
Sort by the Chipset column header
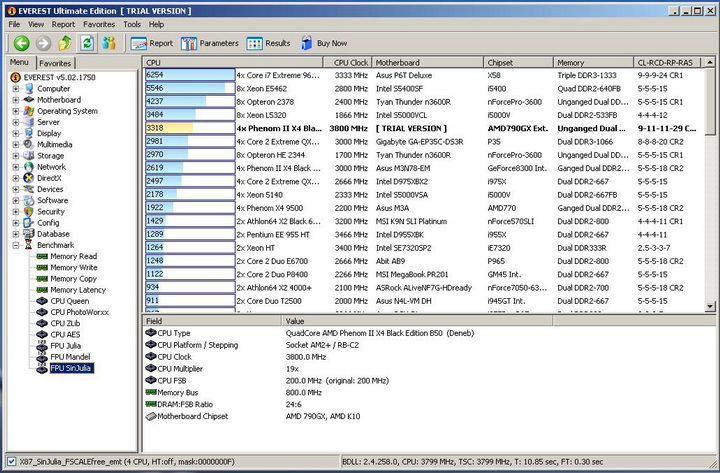518,62
